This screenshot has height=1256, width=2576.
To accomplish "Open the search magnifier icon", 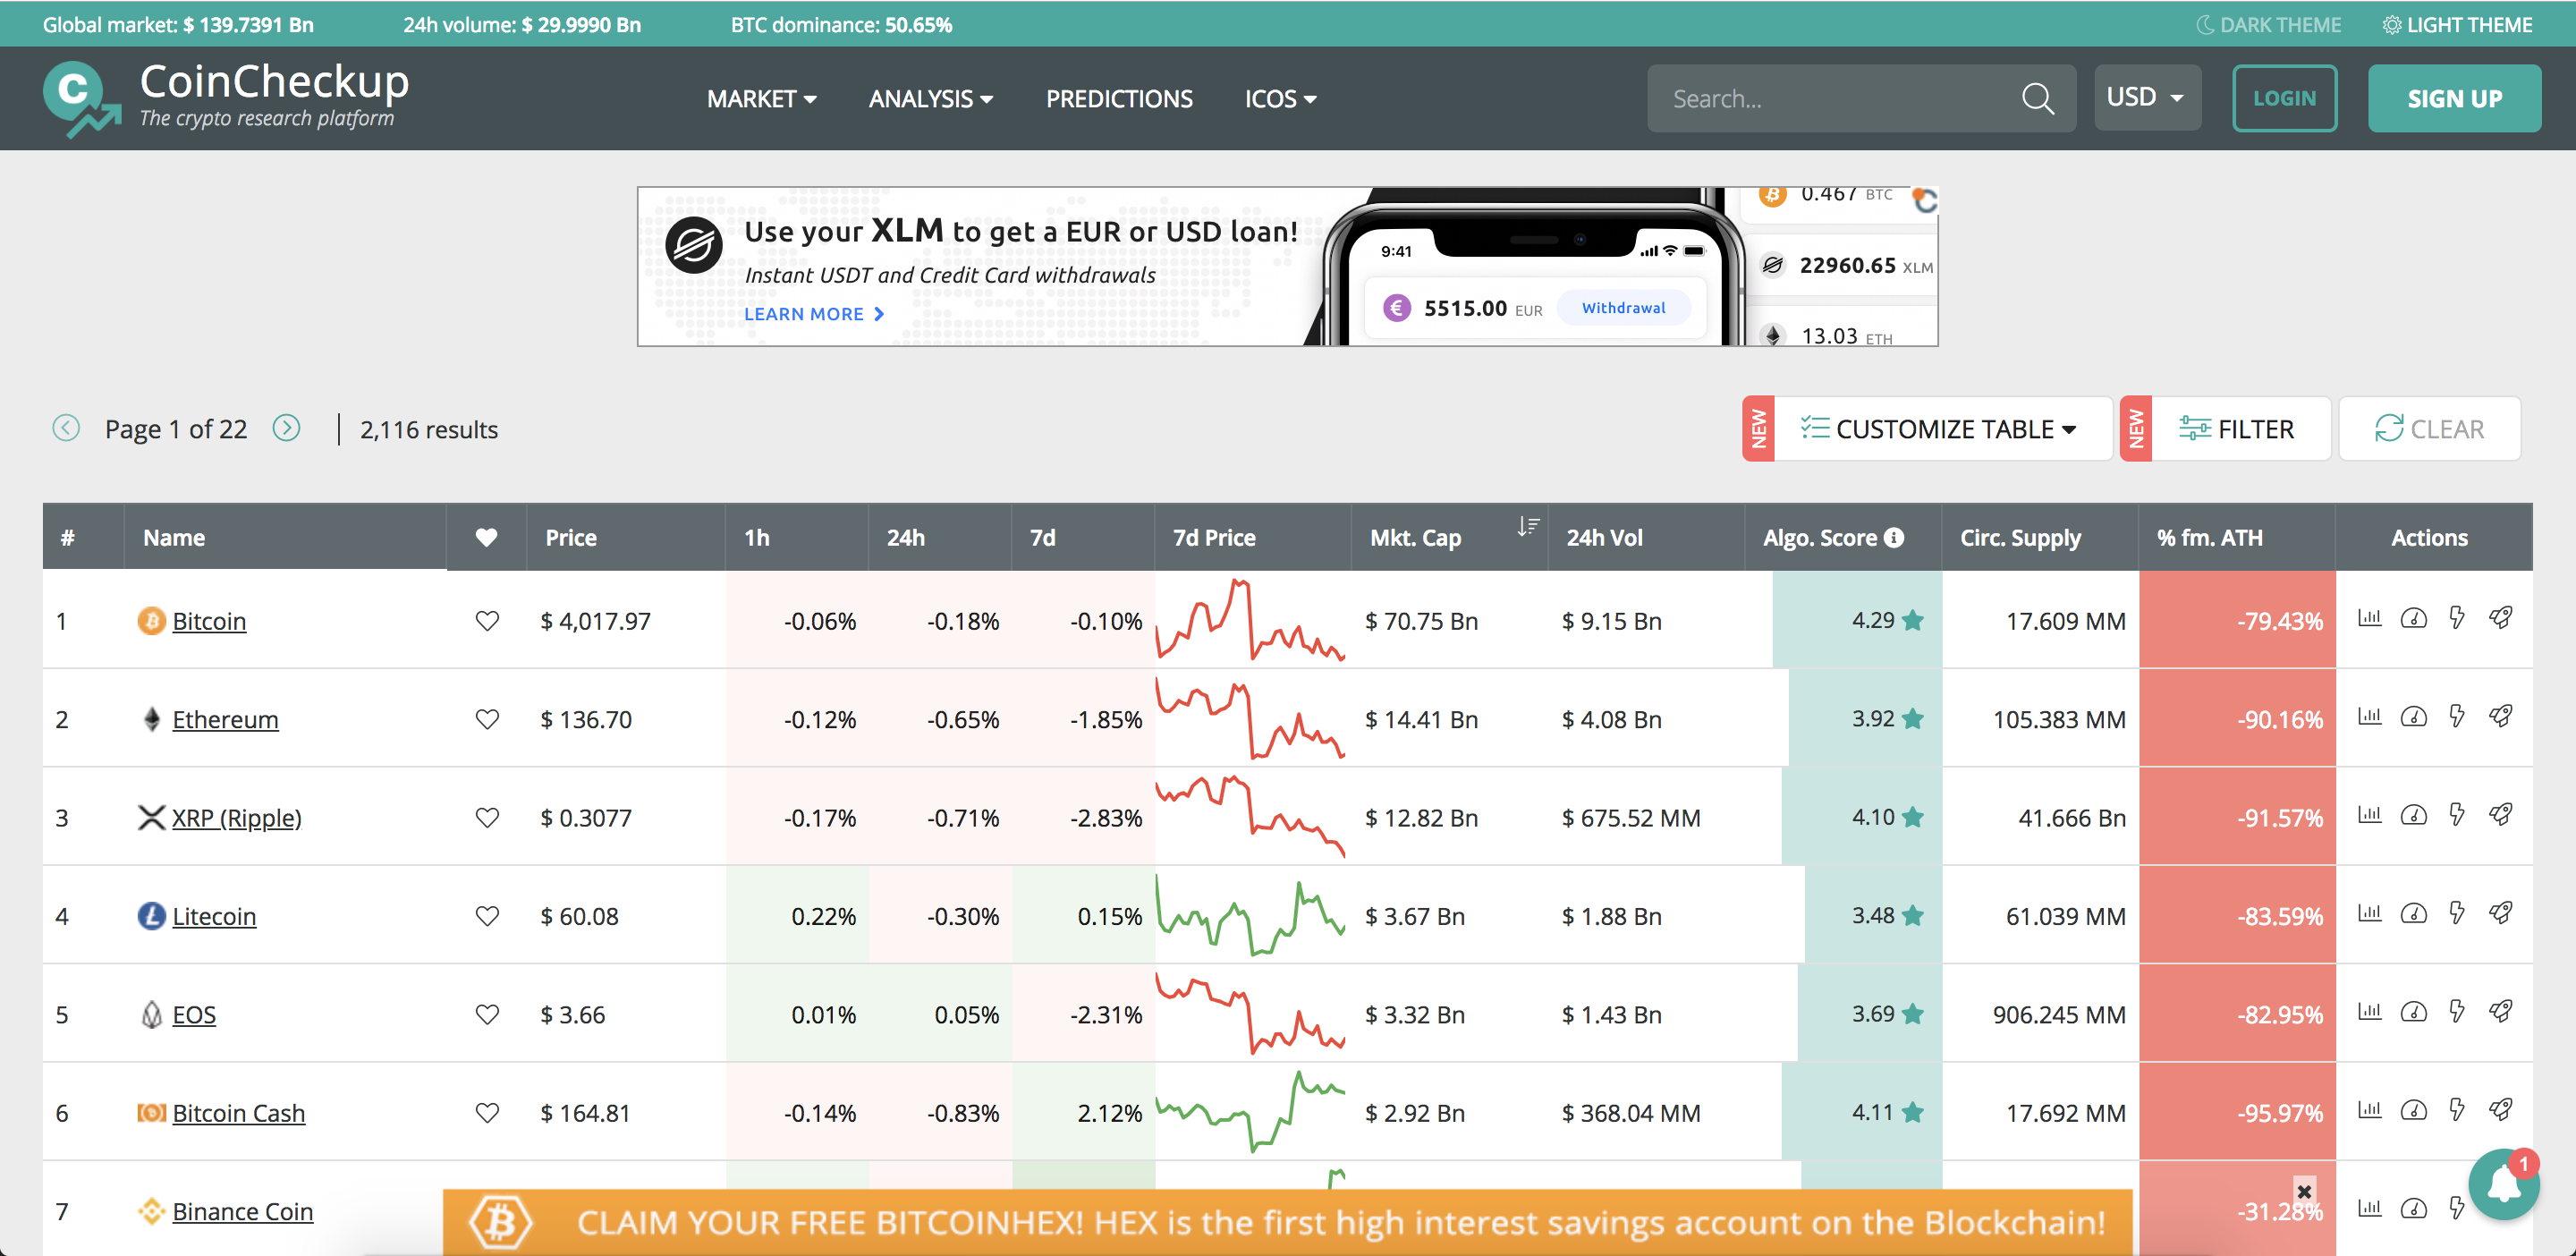I will [2038, 98].
